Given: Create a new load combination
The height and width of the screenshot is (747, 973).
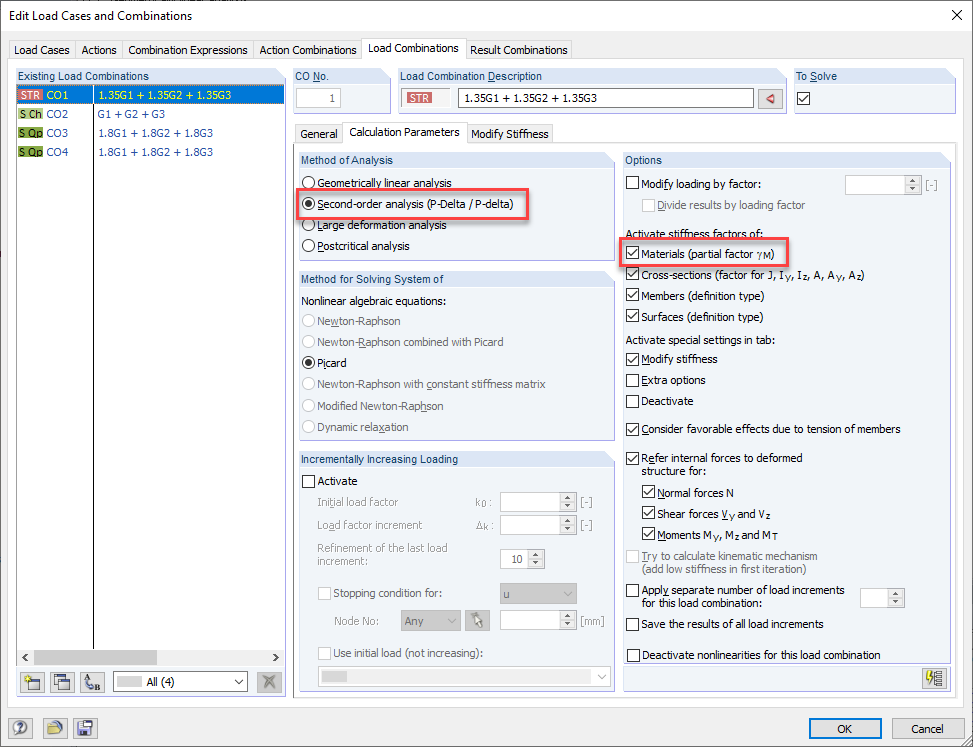Looking at the screenshot, I should point(33,682).
